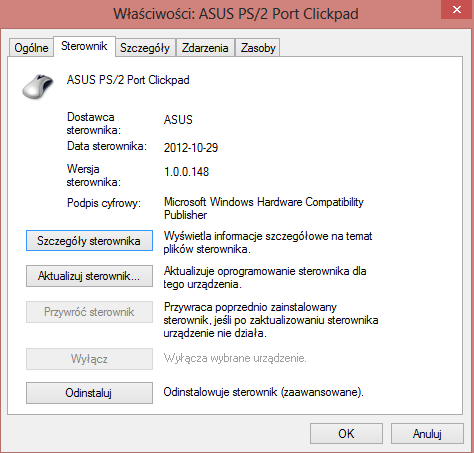The image size is (474, 453).
Task: Click the Microsoft Windows Hardware Compatibility Publisher text
Action: 264,208
